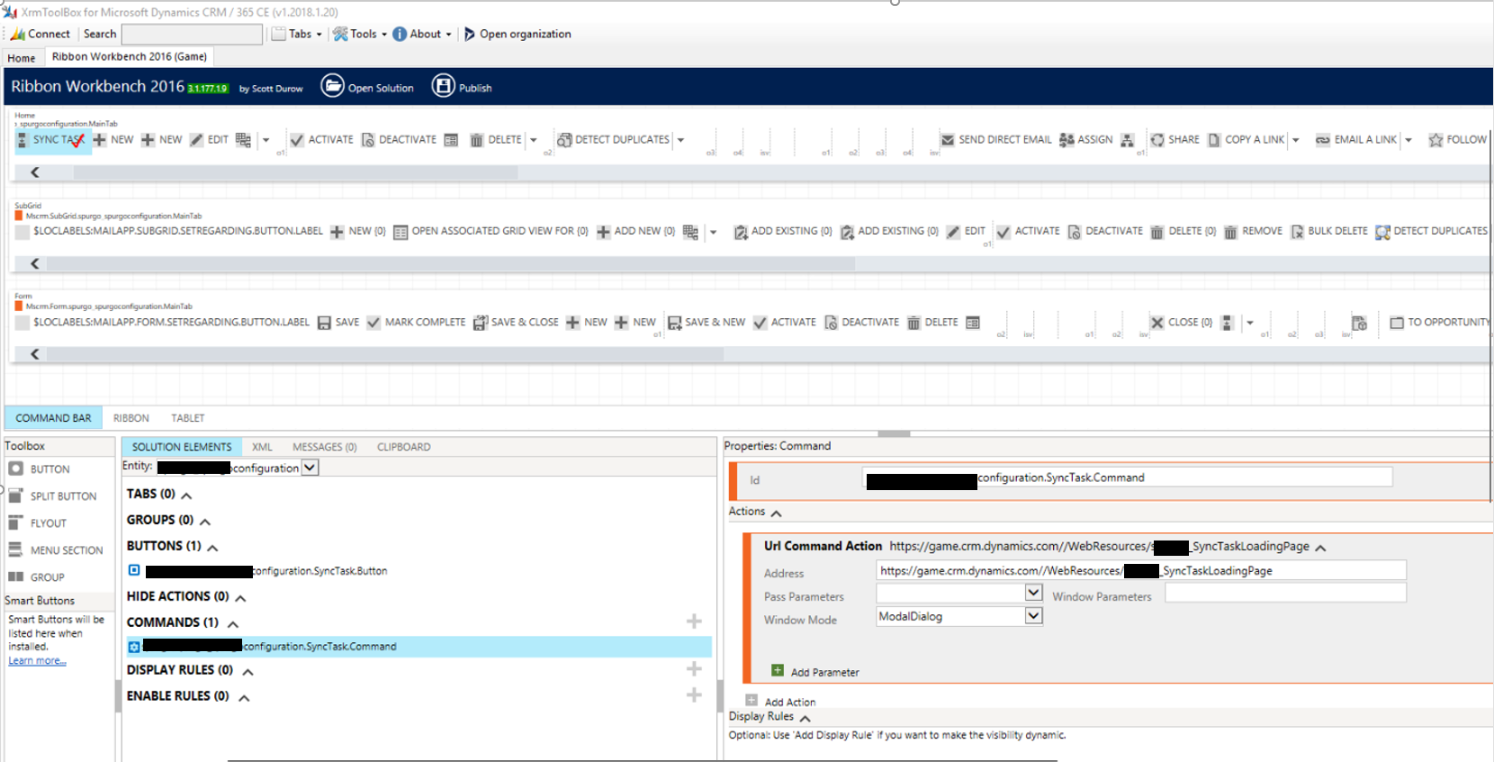The image size is (1494, 762).
Task: Click ADD NEW {0} in SubGrid bar
Action: 636,231
